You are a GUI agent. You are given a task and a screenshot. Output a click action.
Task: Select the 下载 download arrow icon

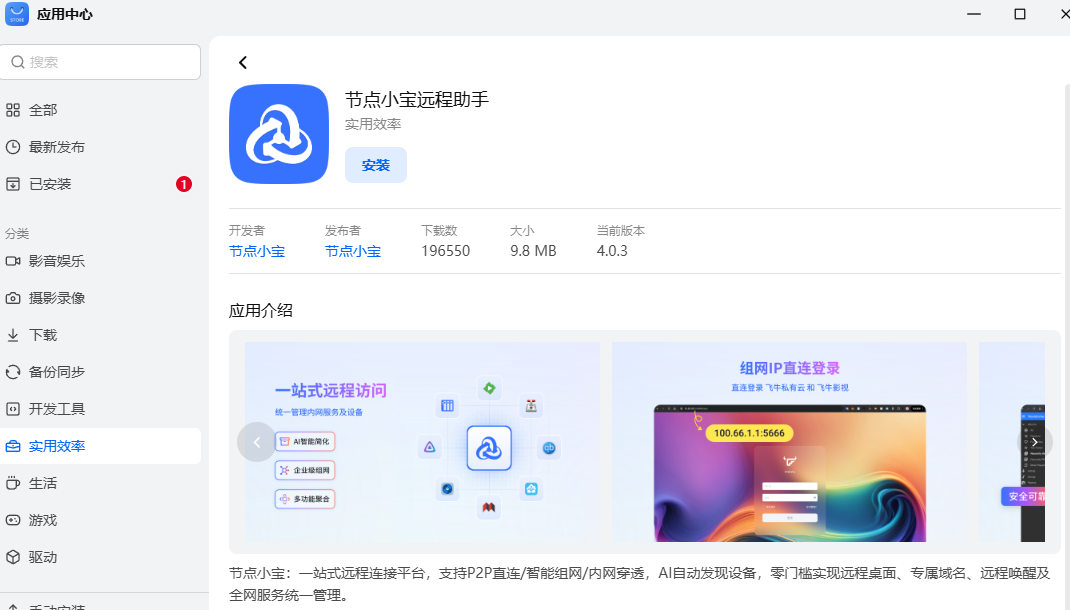pos(13,335)
